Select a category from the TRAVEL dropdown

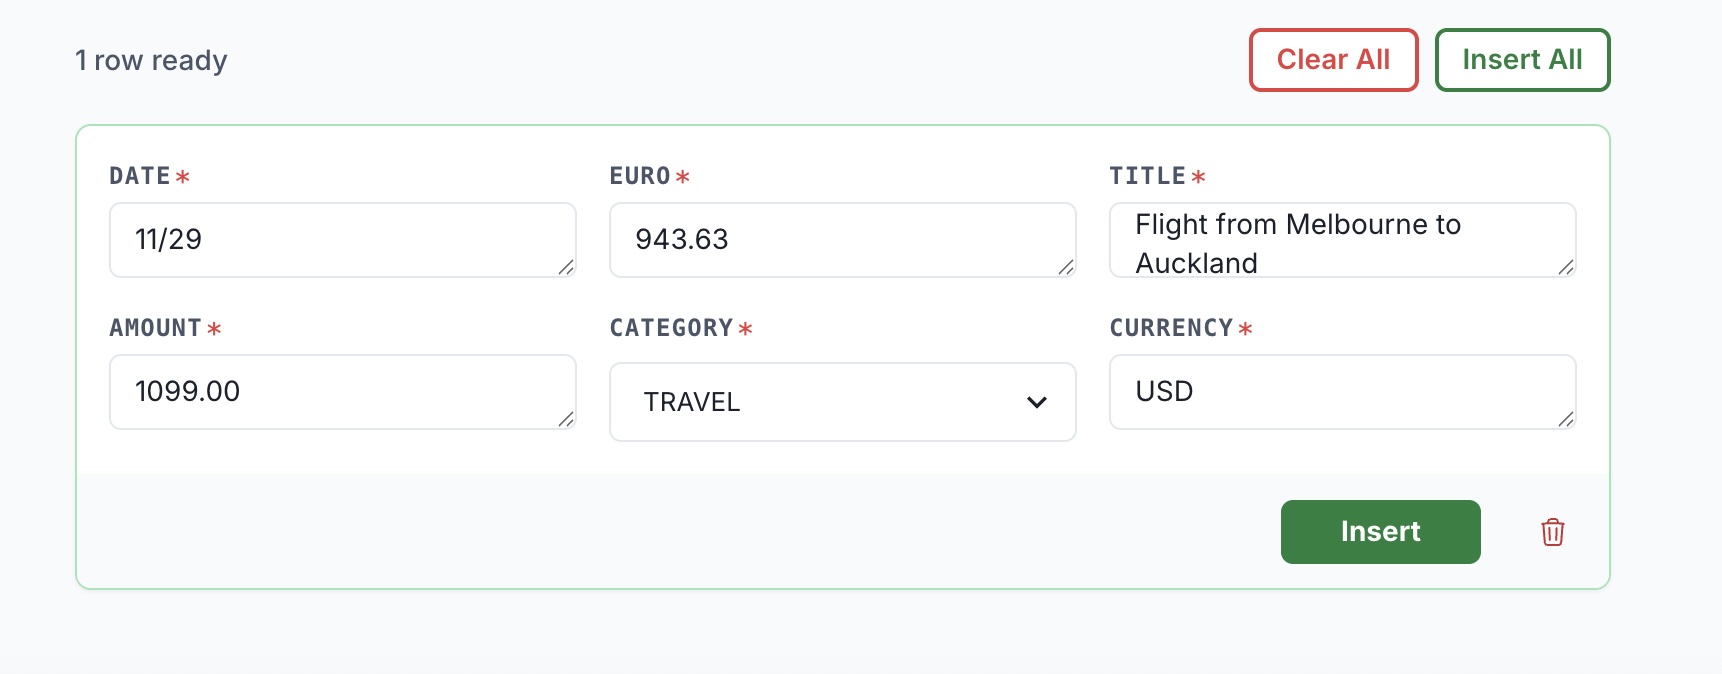(843, 402)
